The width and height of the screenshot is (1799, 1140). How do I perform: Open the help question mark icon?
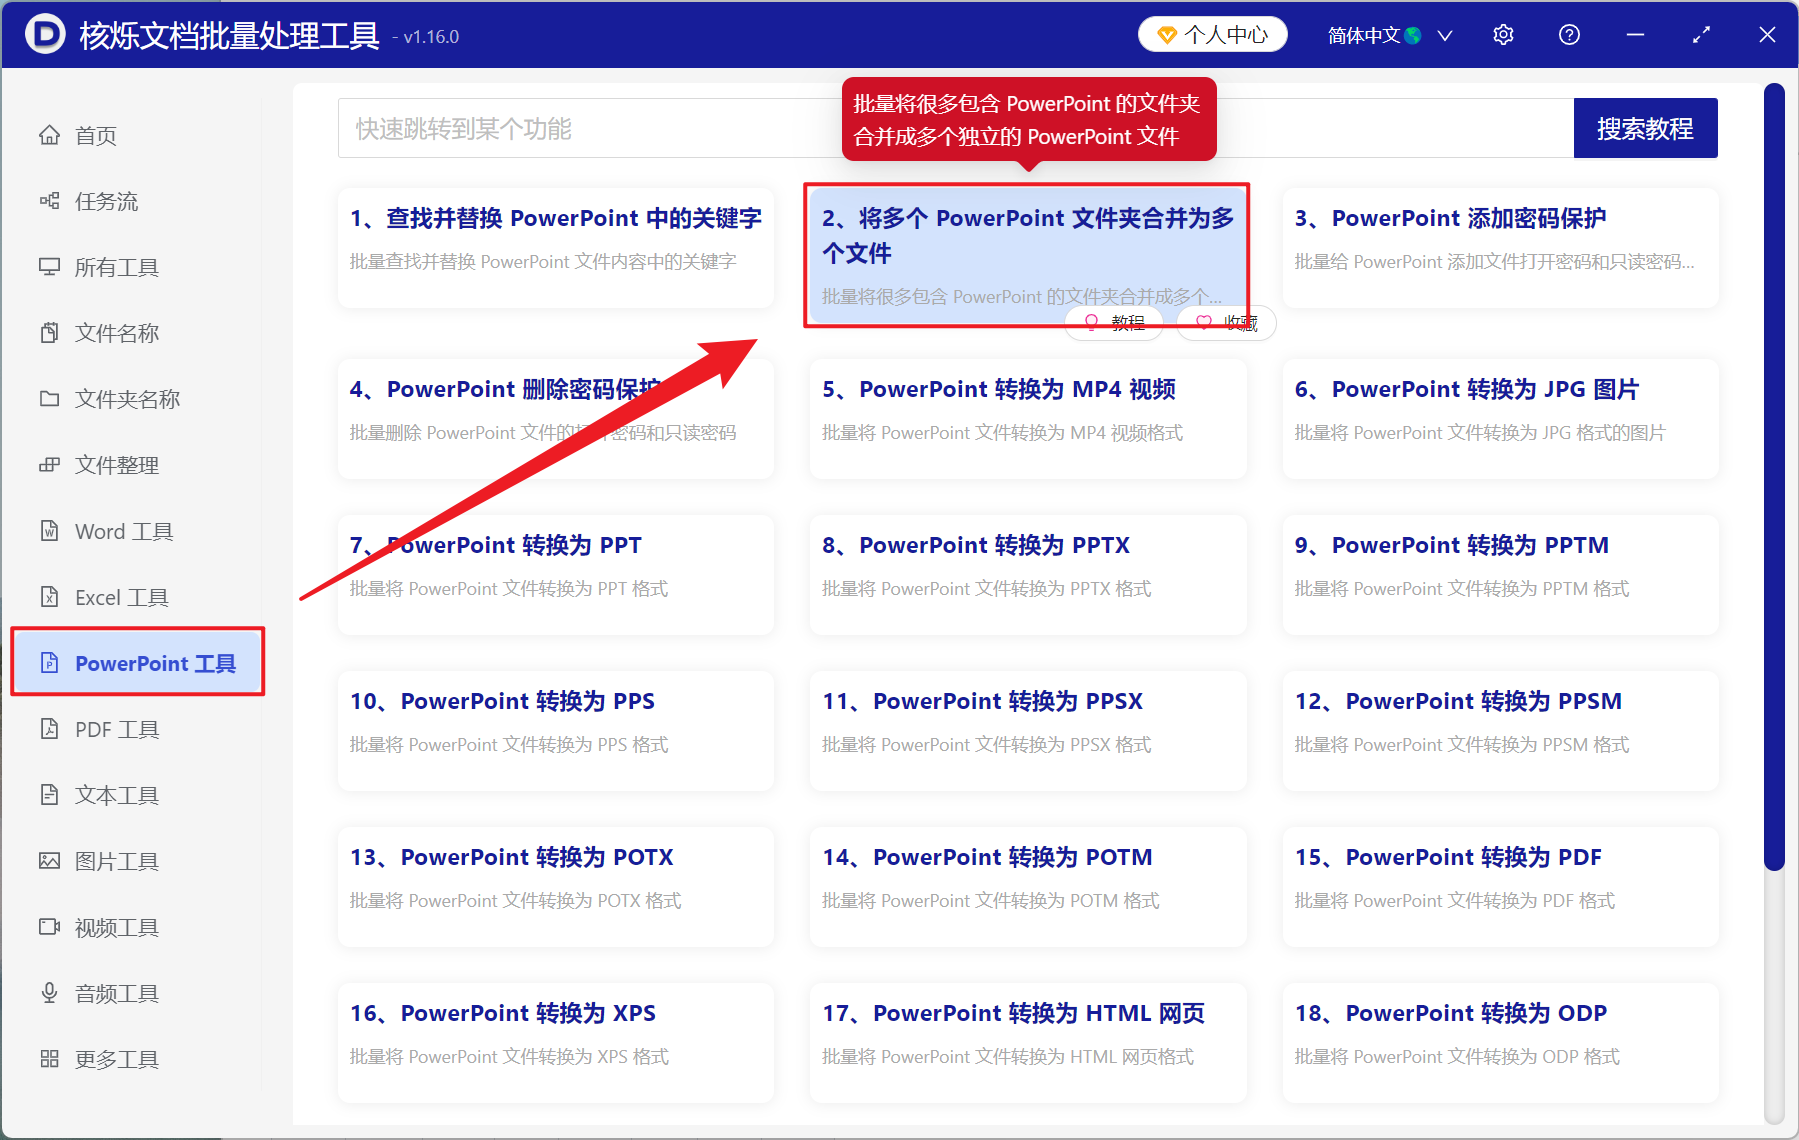point(1568,34)
